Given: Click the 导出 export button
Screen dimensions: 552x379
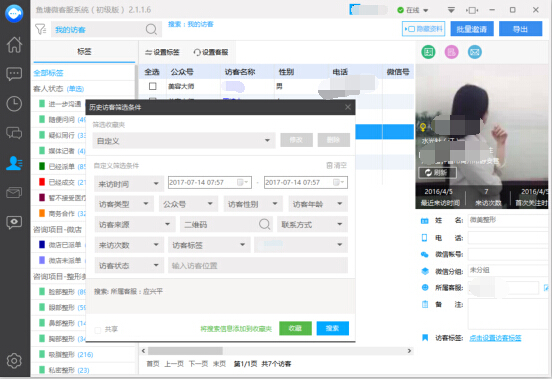Looking at the screenshot, I should 520,29.
